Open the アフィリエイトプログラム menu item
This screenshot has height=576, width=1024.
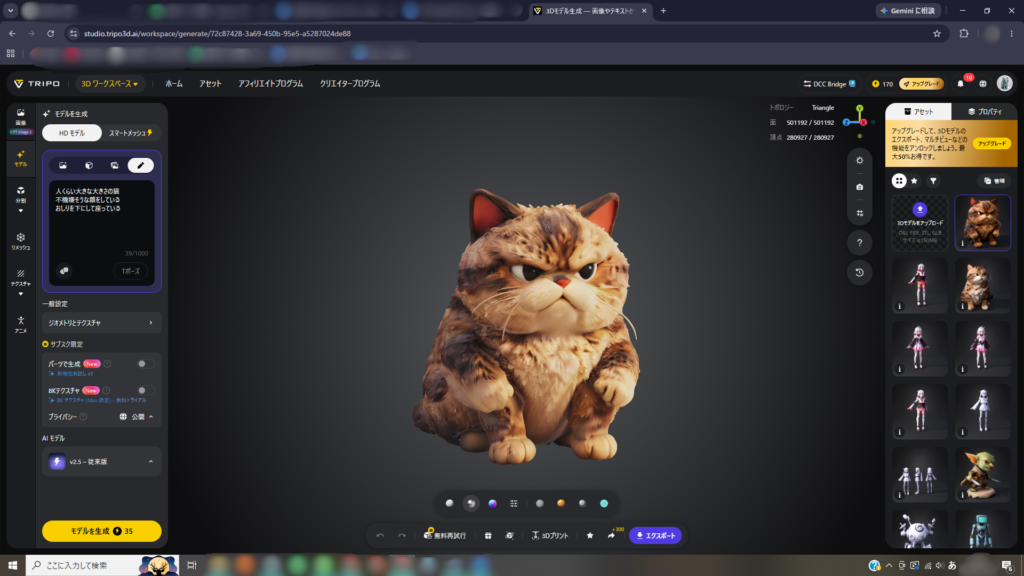click(x=270, y=84)
